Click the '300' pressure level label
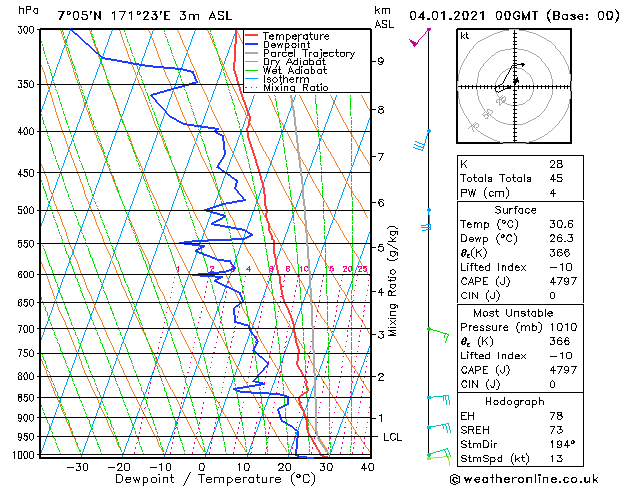This screenshot has height=486, width=629. pyautogui.click(x=28, y=30)
